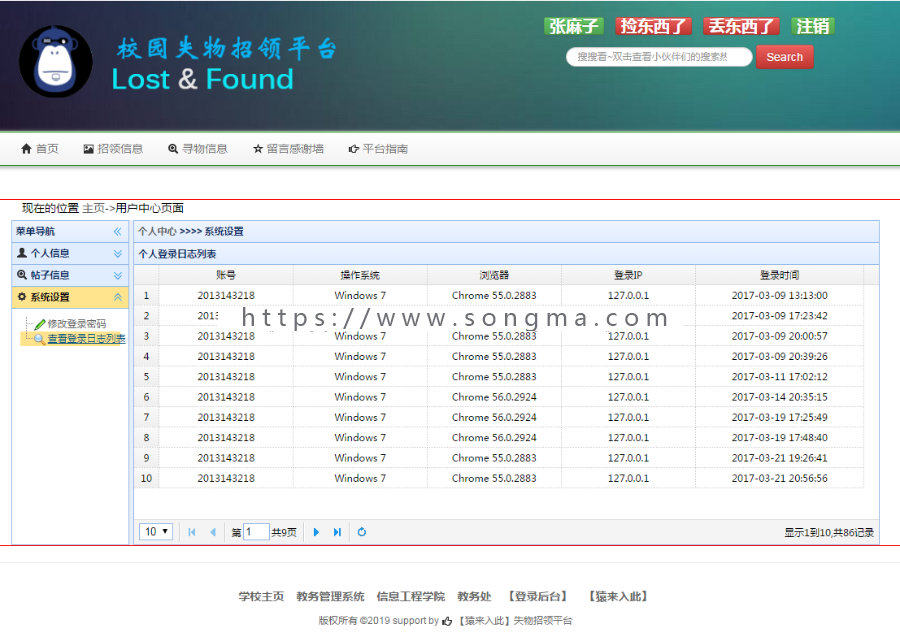The image size is (900, 637).
Task: Select 查看登录日志列表 tree item
Action: [x=86, y=339]
